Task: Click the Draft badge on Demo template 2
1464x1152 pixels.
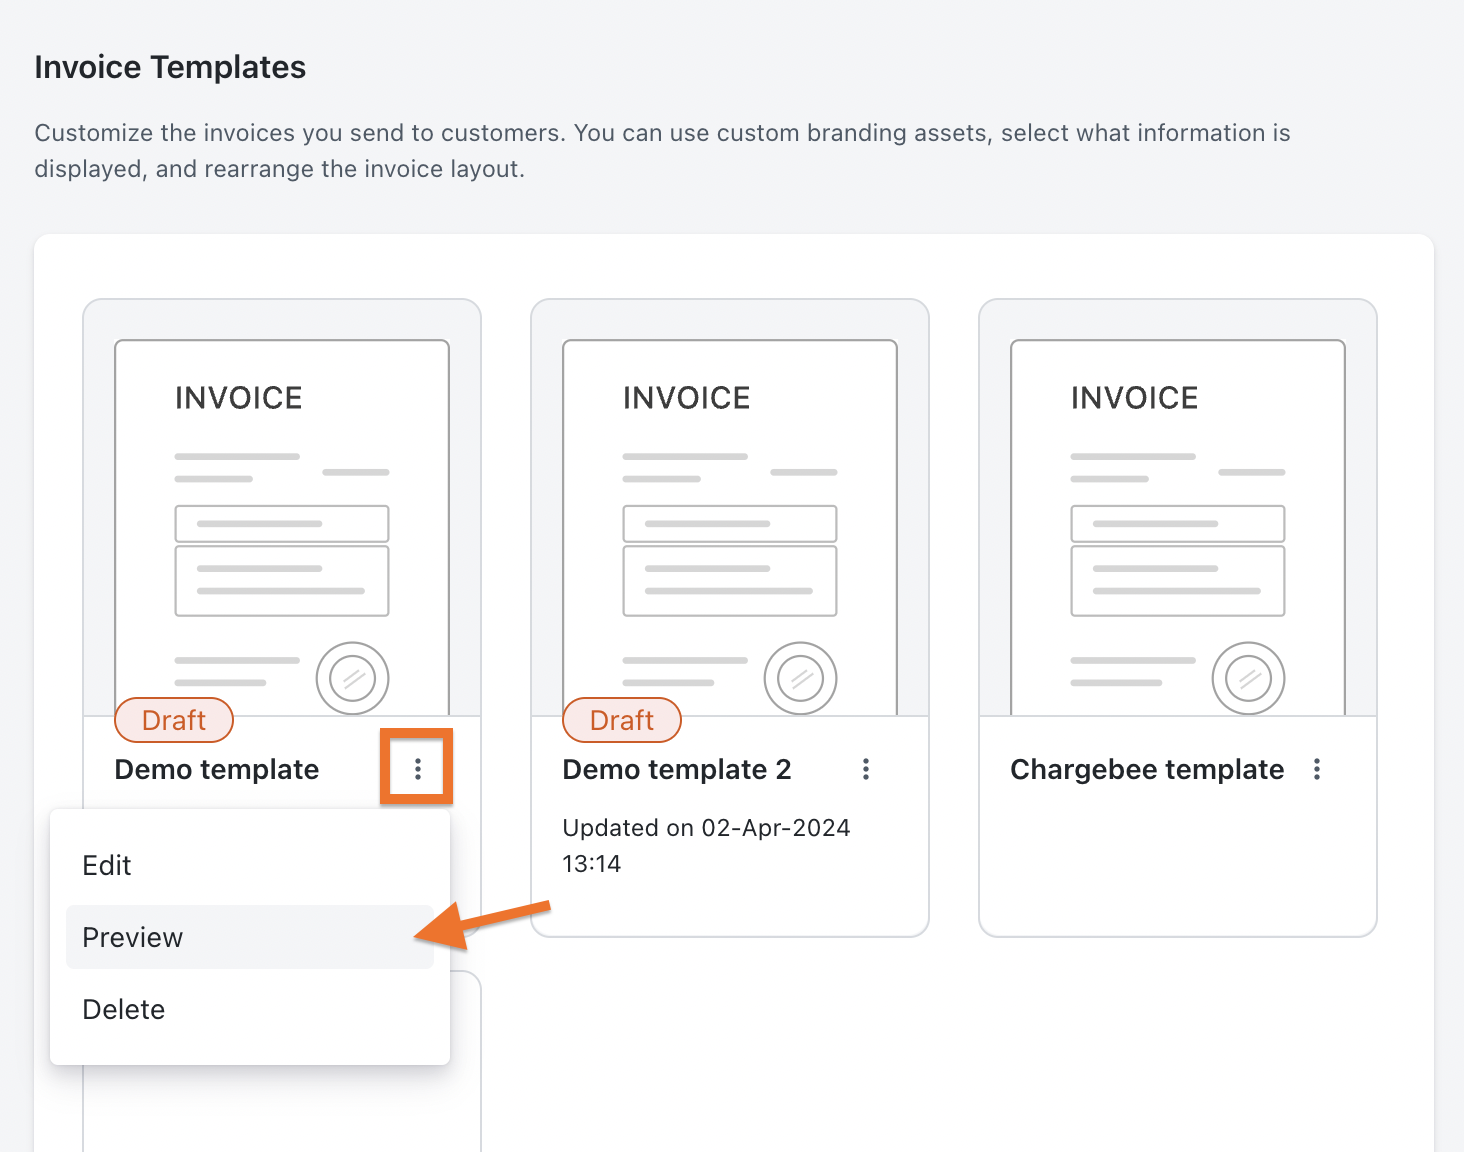Action: click(x=622, y=720)
